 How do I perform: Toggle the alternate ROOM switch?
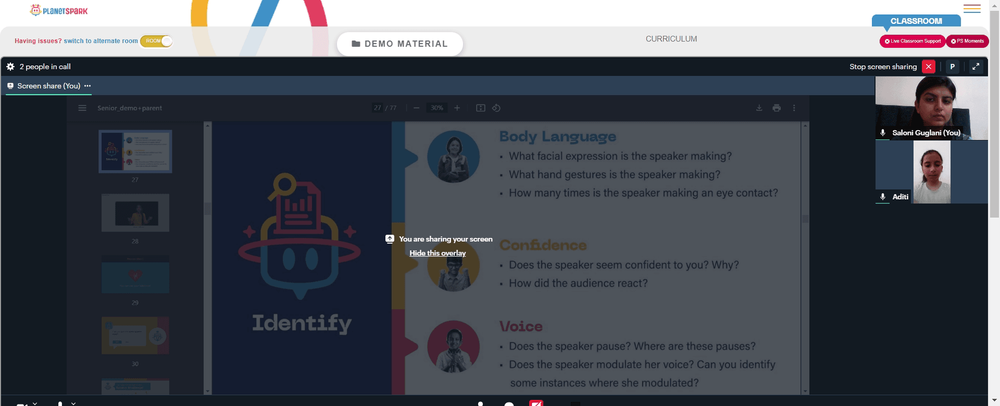(x=156, y=41)
